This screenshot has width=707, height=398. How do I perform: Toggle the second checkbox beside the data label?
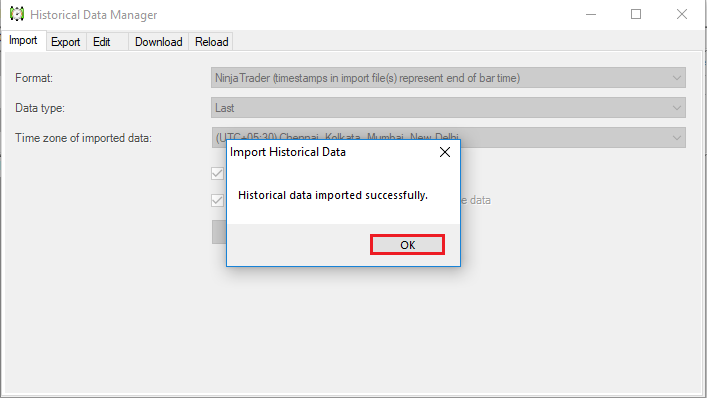pos(217,200)
